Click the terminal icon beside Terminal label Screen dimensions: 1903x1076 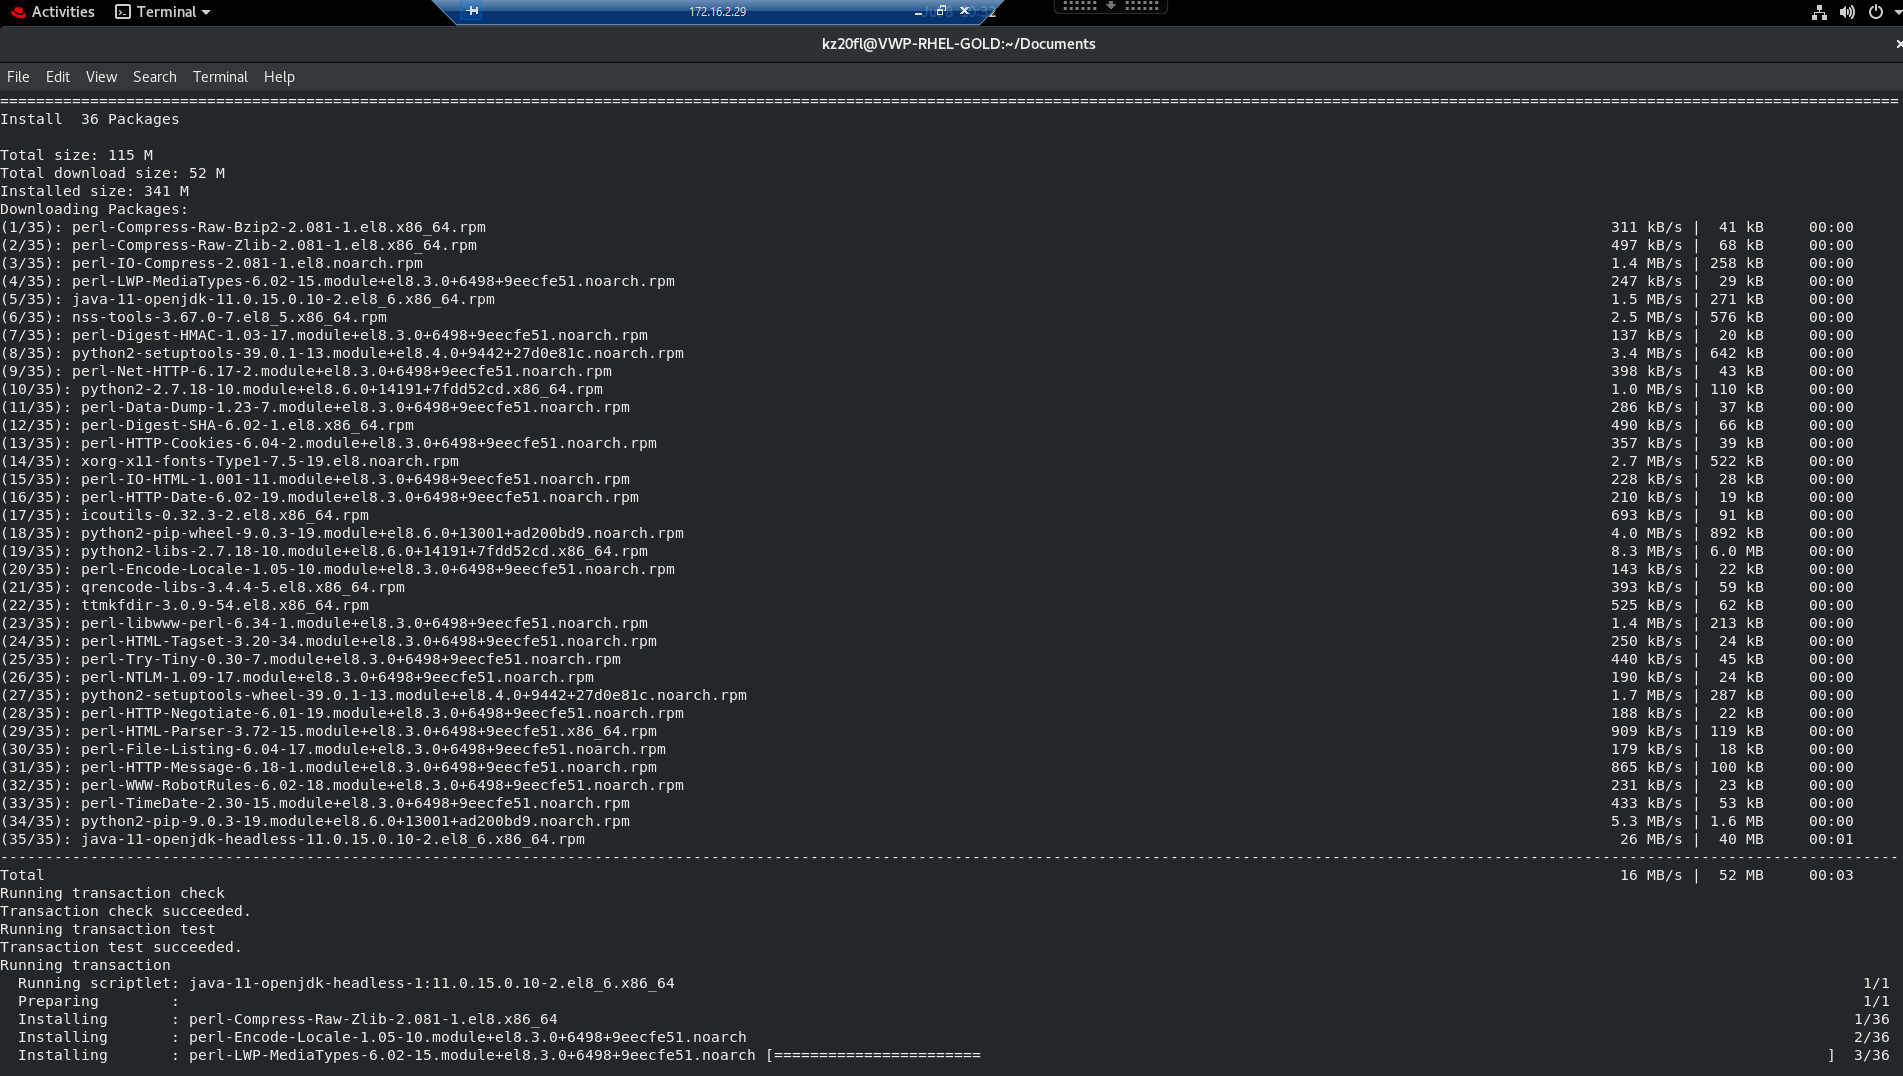123,12
